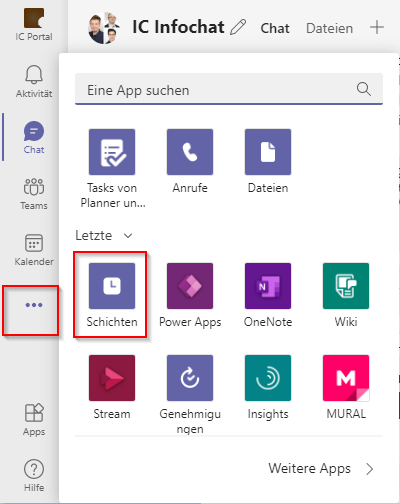
Task: Edit the IC Infochat name pencil
Action: [x=238, y=27]
